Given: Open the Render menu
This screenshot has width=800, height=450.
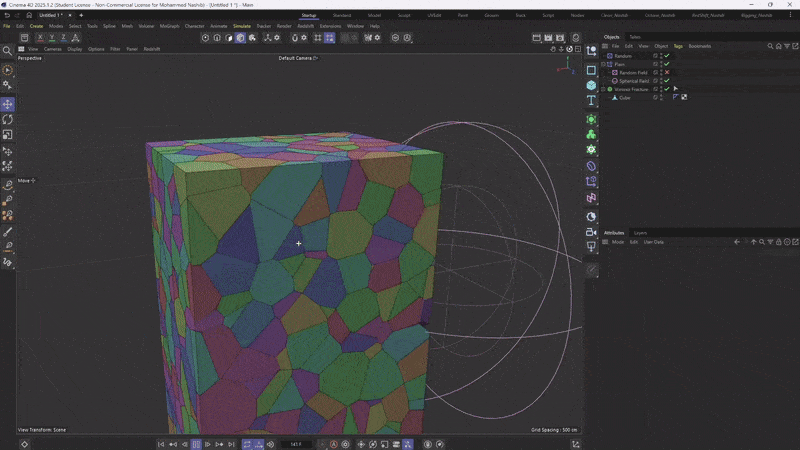Looking at the screenshot, I should point(284,26).
